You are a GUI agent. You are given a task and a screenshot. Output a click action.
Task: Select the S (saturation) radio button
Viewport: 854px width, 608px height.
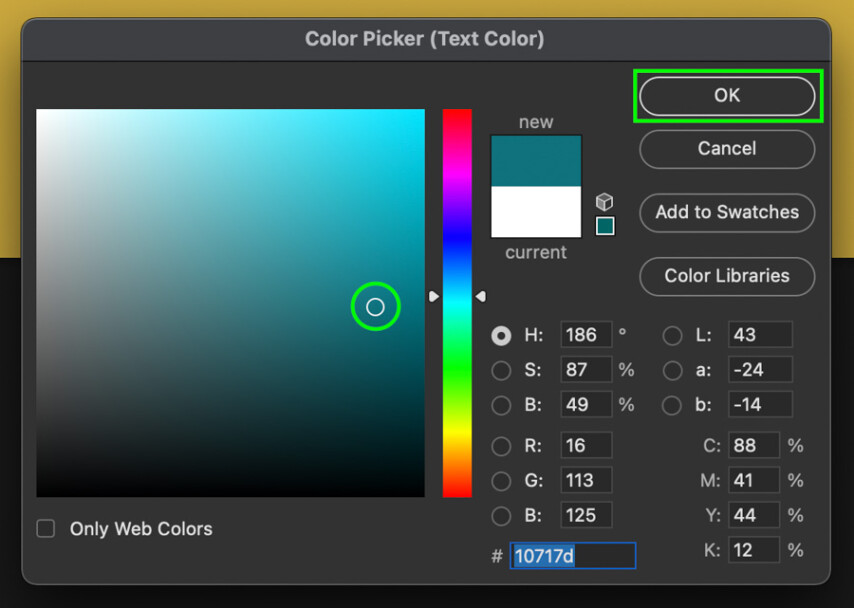[501, 370]
